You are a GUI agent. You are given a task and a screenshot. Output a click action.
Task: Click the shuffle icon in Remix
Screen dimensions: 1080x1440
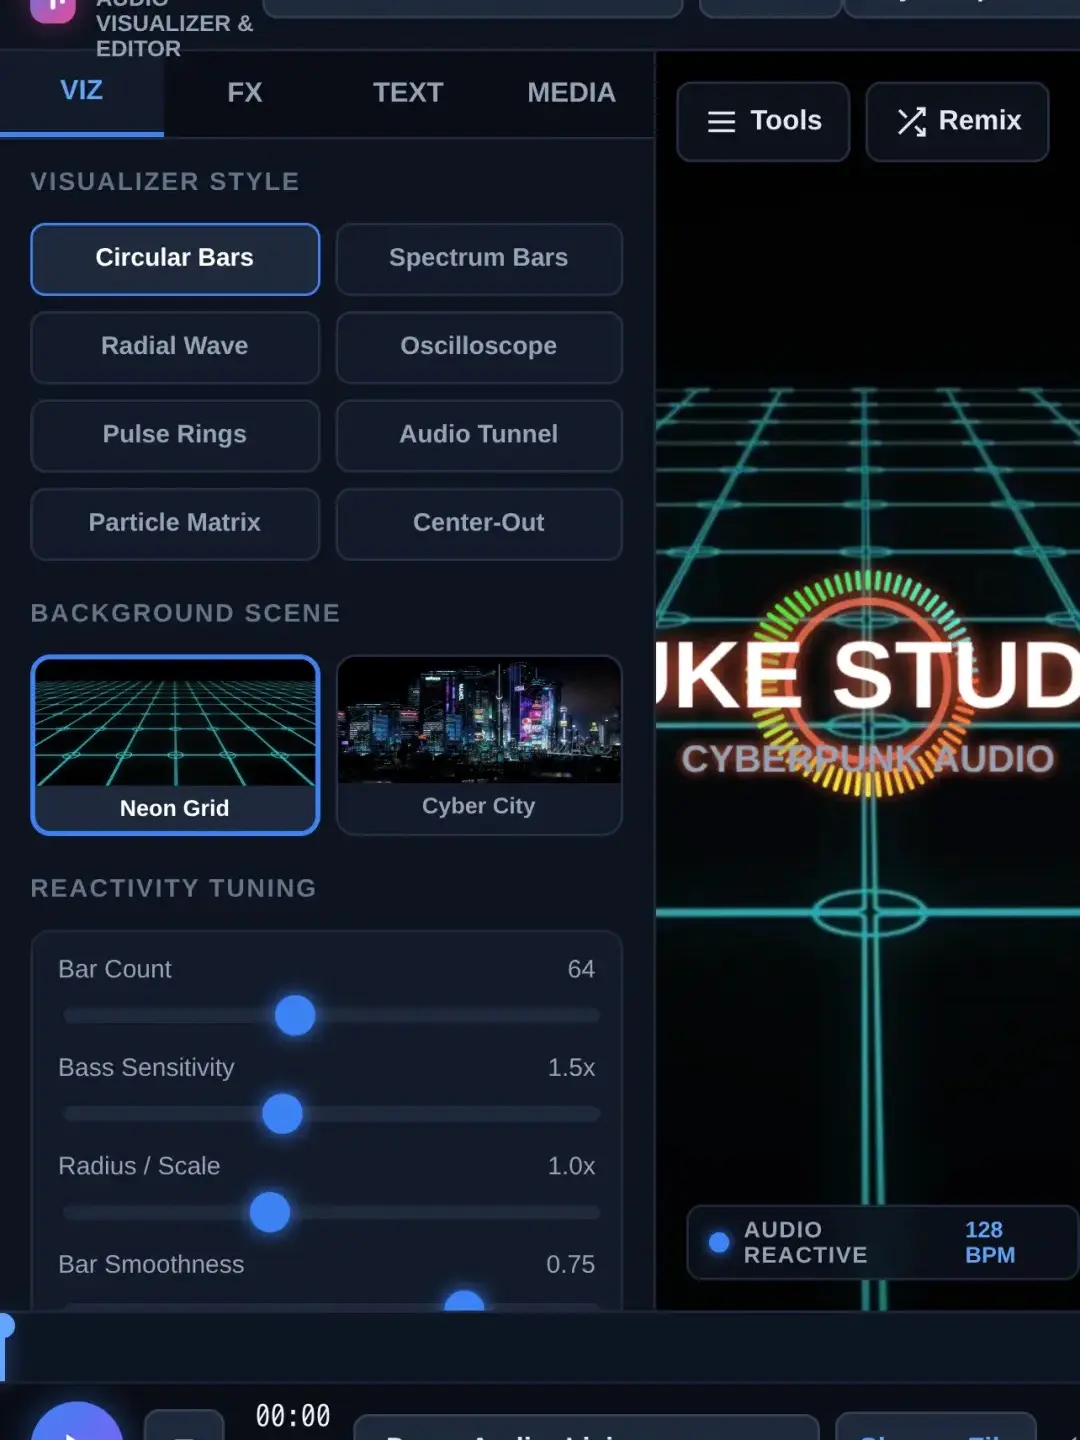click(x=911, y=122)
